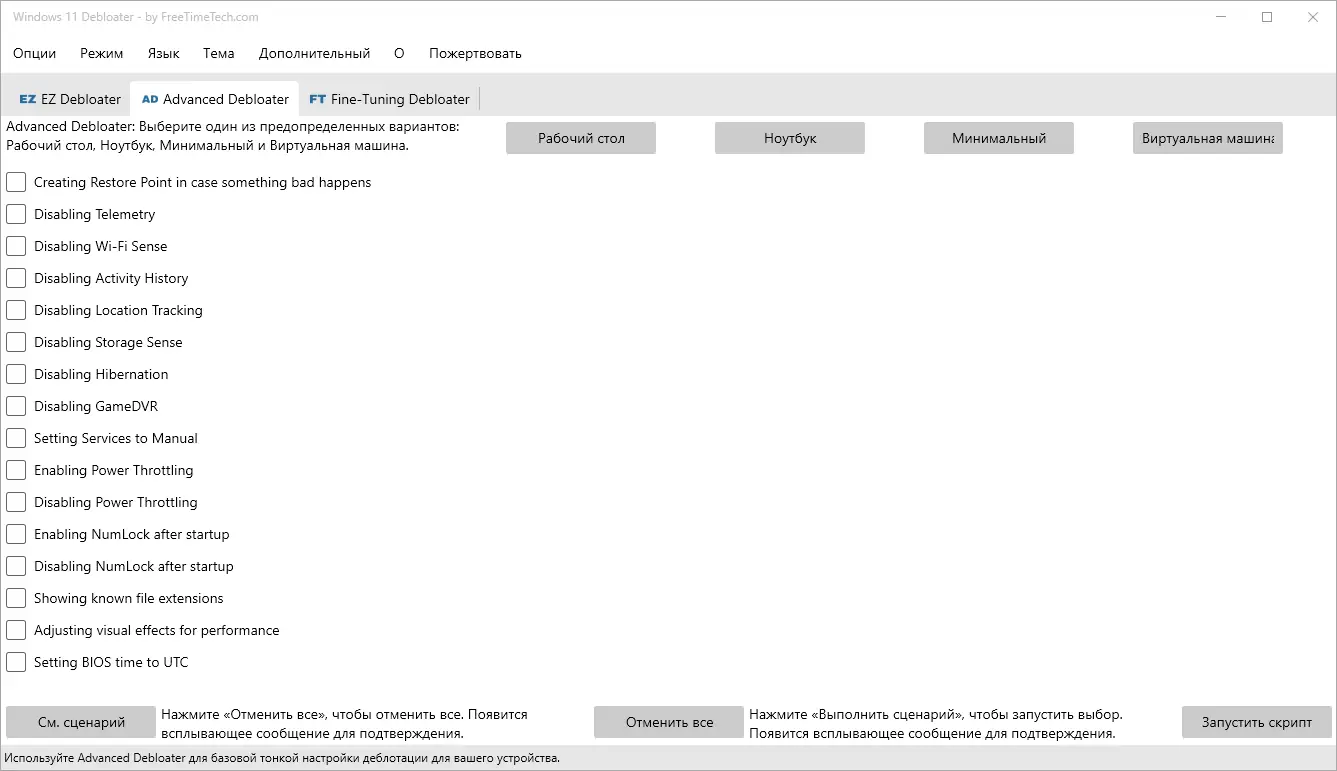
Task: Open the Опции menu
Action: click(x=34, y=53)
